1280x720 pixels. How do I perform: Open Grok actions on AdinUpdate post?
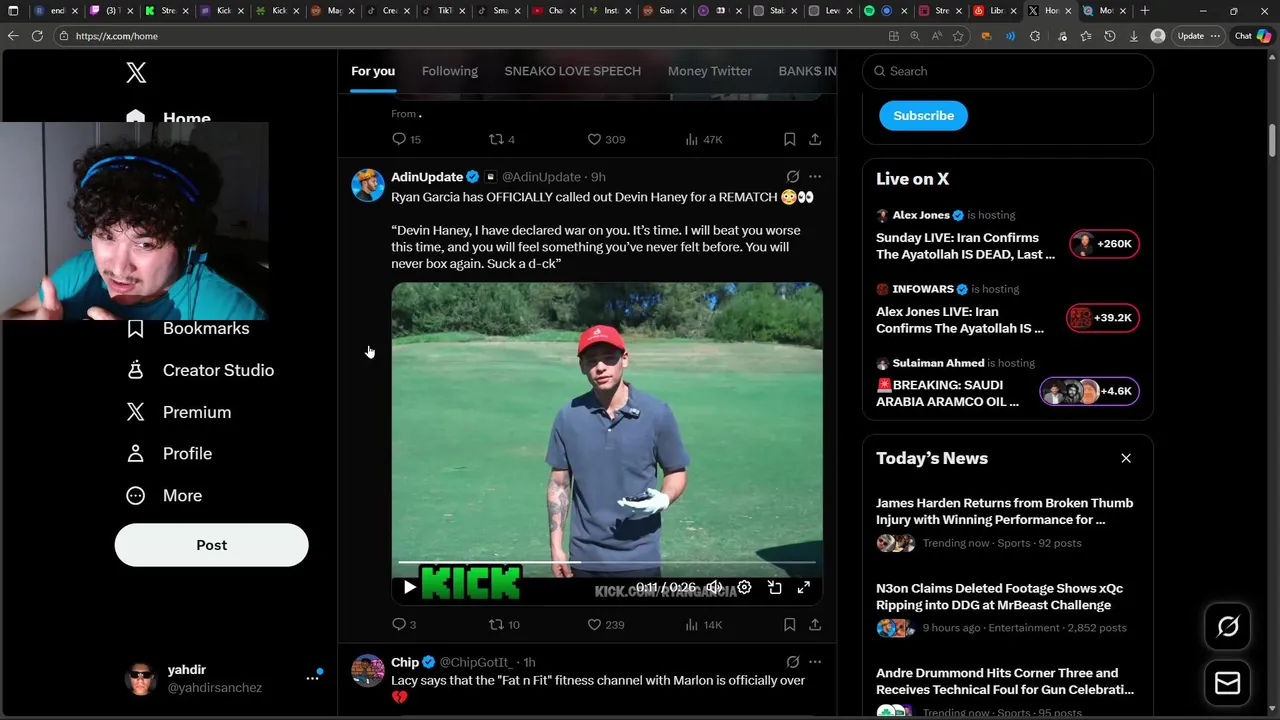pos(793,177)
